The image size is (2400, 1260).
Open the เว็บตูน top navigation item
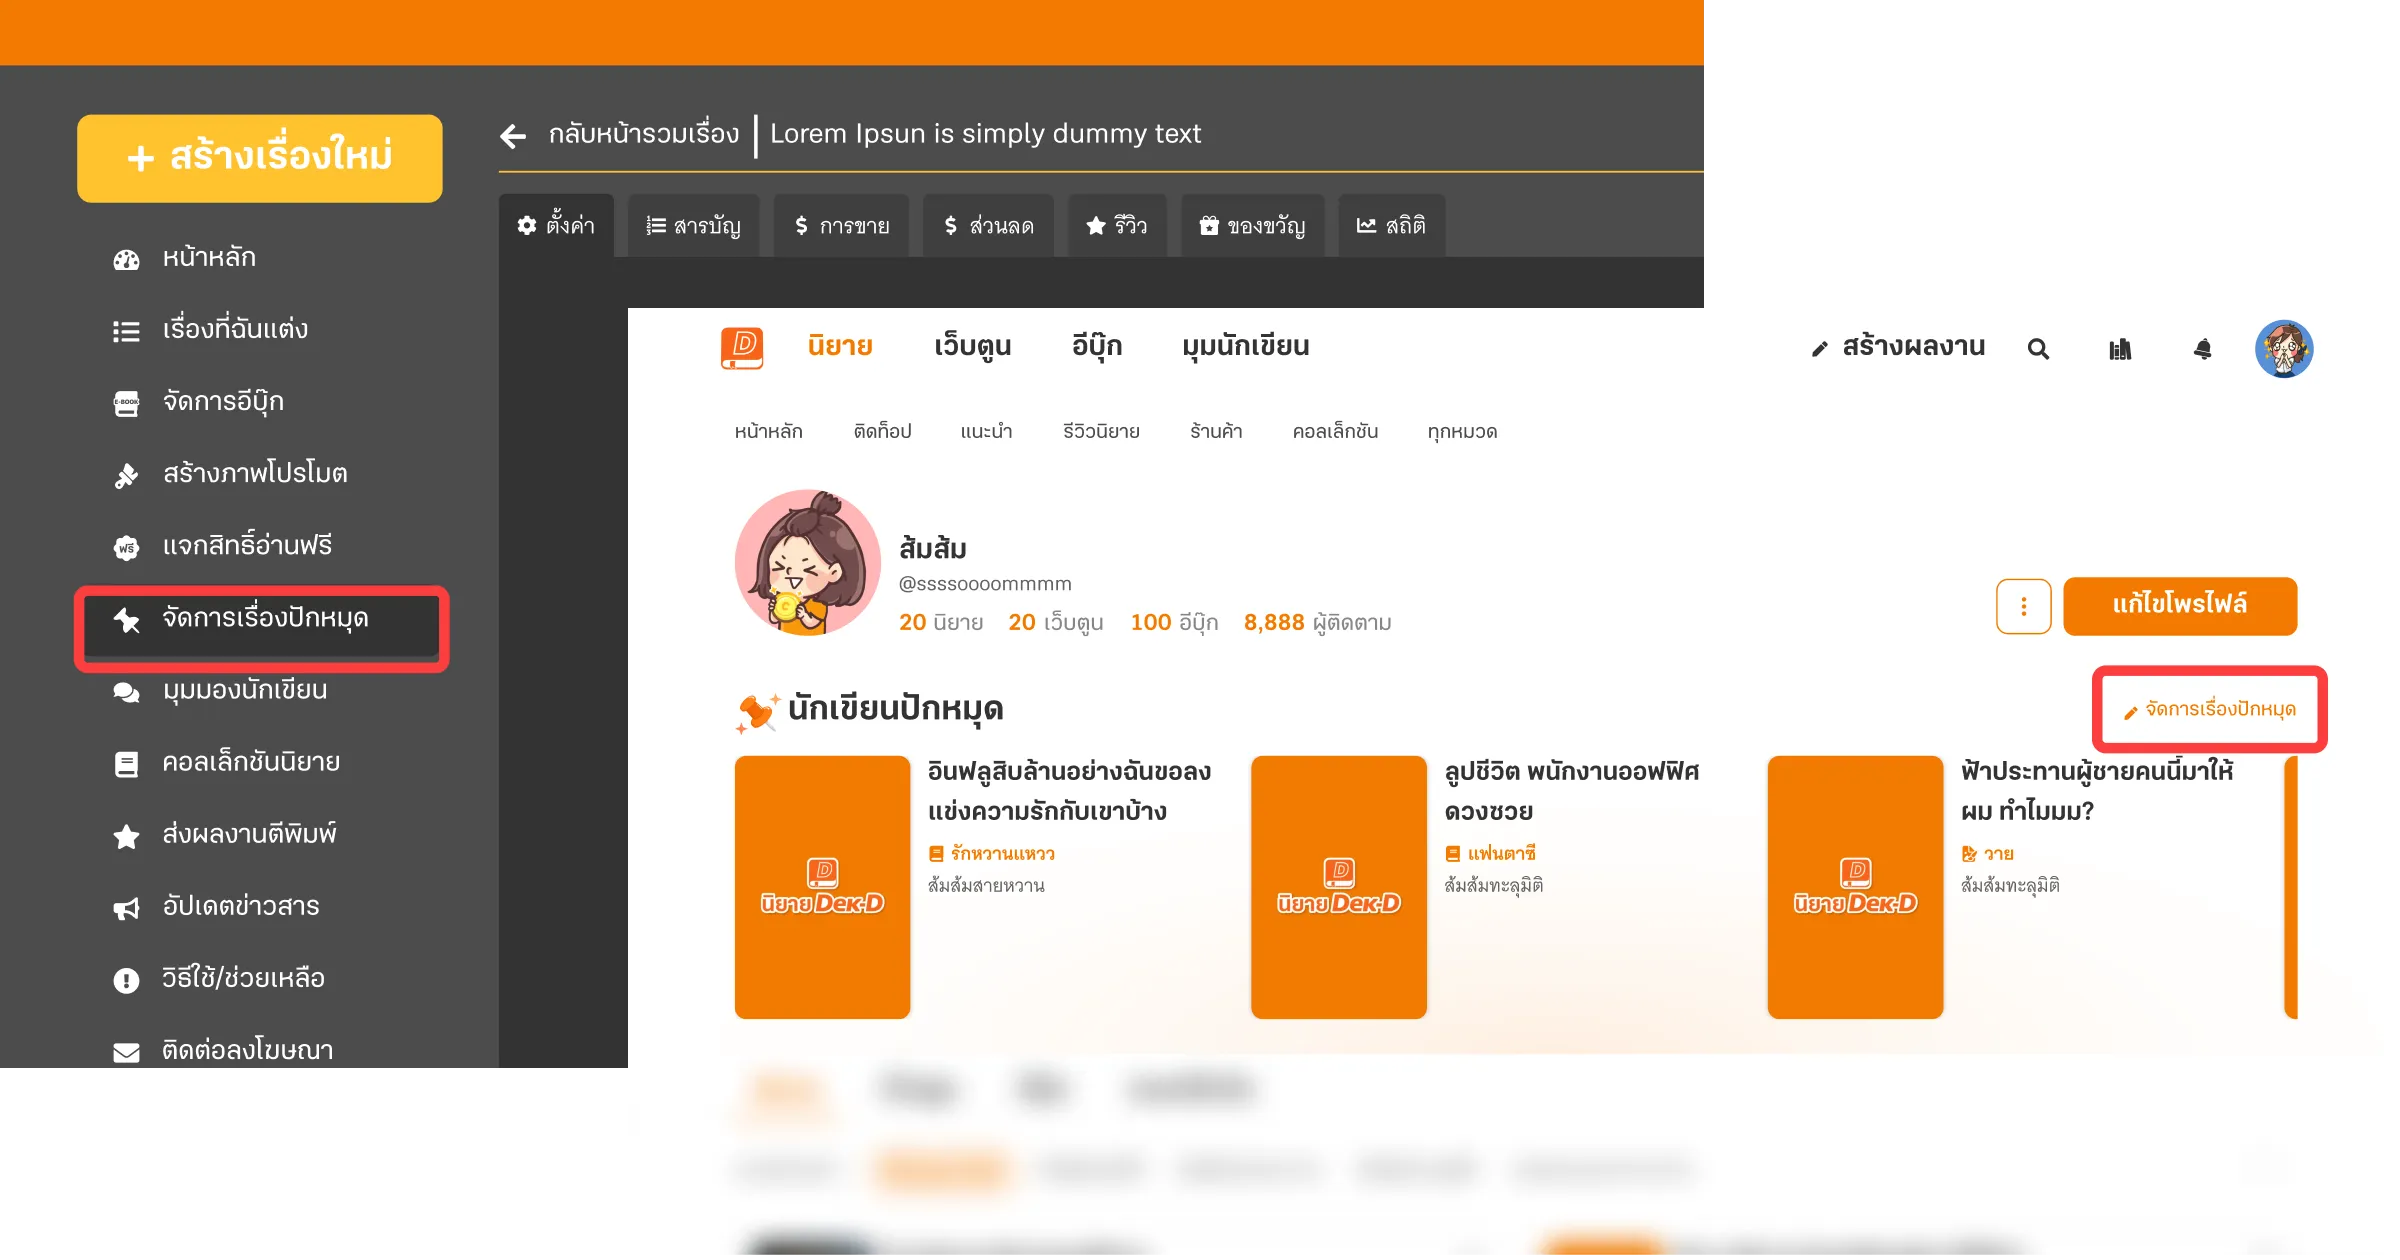coord(972,346)
